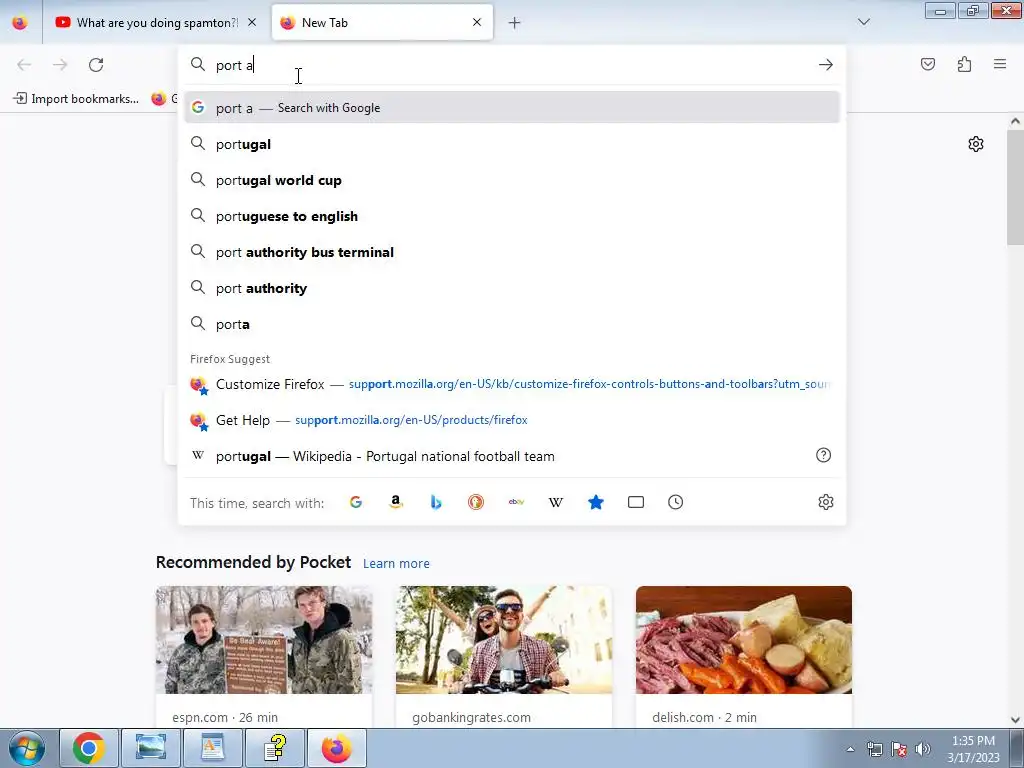This screenshot has height=768, width=1024.
Task: Open network tray icon
Action: 874,749
